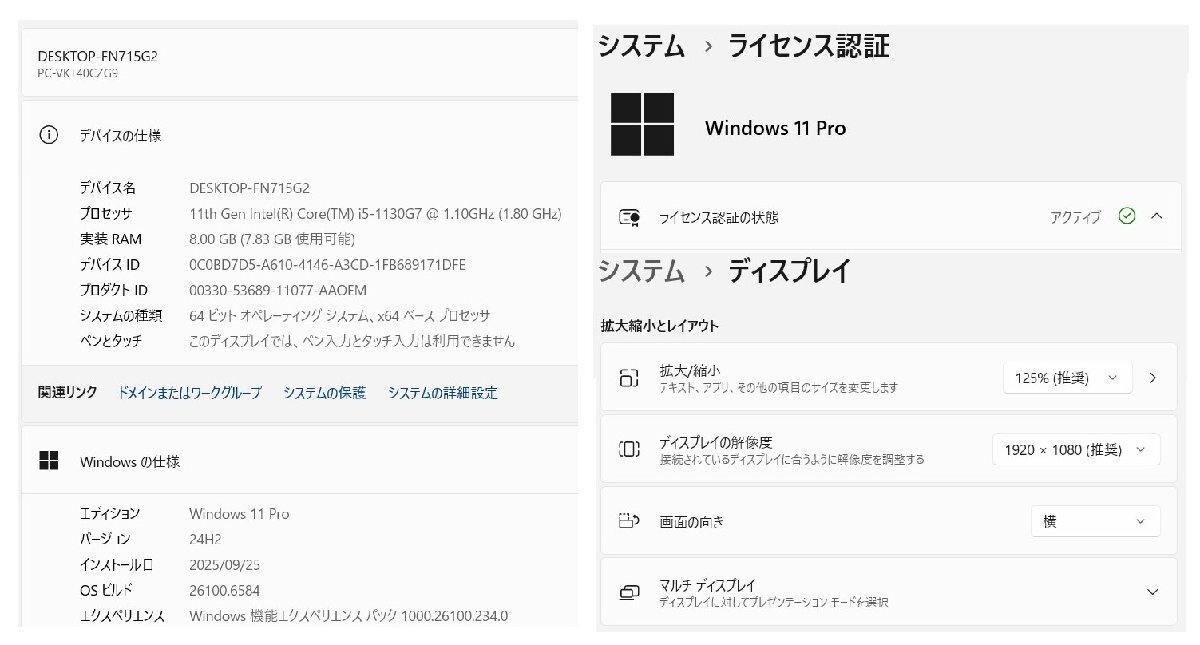The image size is (1200, 645).
Task: Go back to システム from ディスプレイ breadcrumb
Action: [641, 271]
